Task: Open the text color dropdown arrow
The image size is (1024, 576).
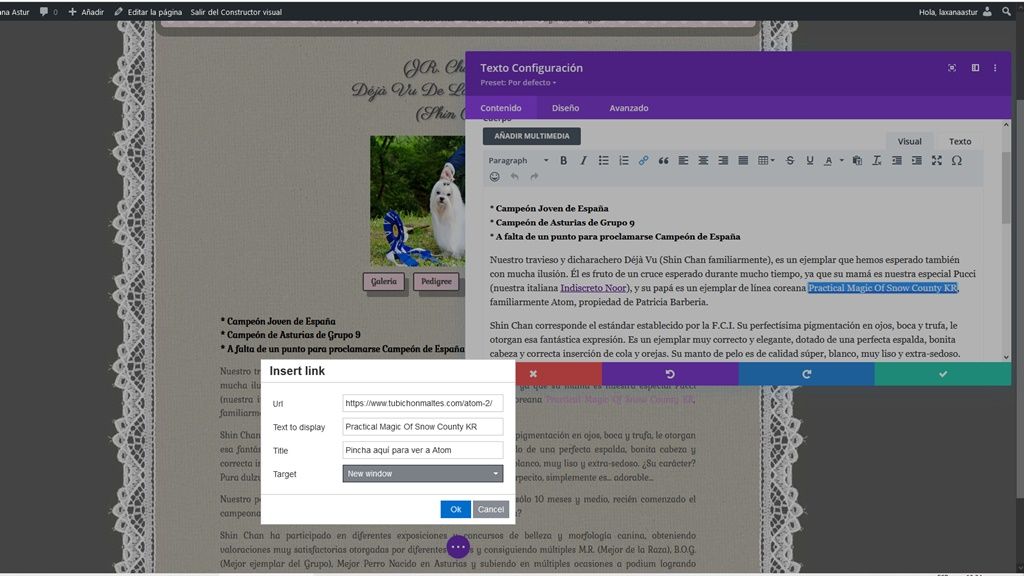Action: (841, 161)
